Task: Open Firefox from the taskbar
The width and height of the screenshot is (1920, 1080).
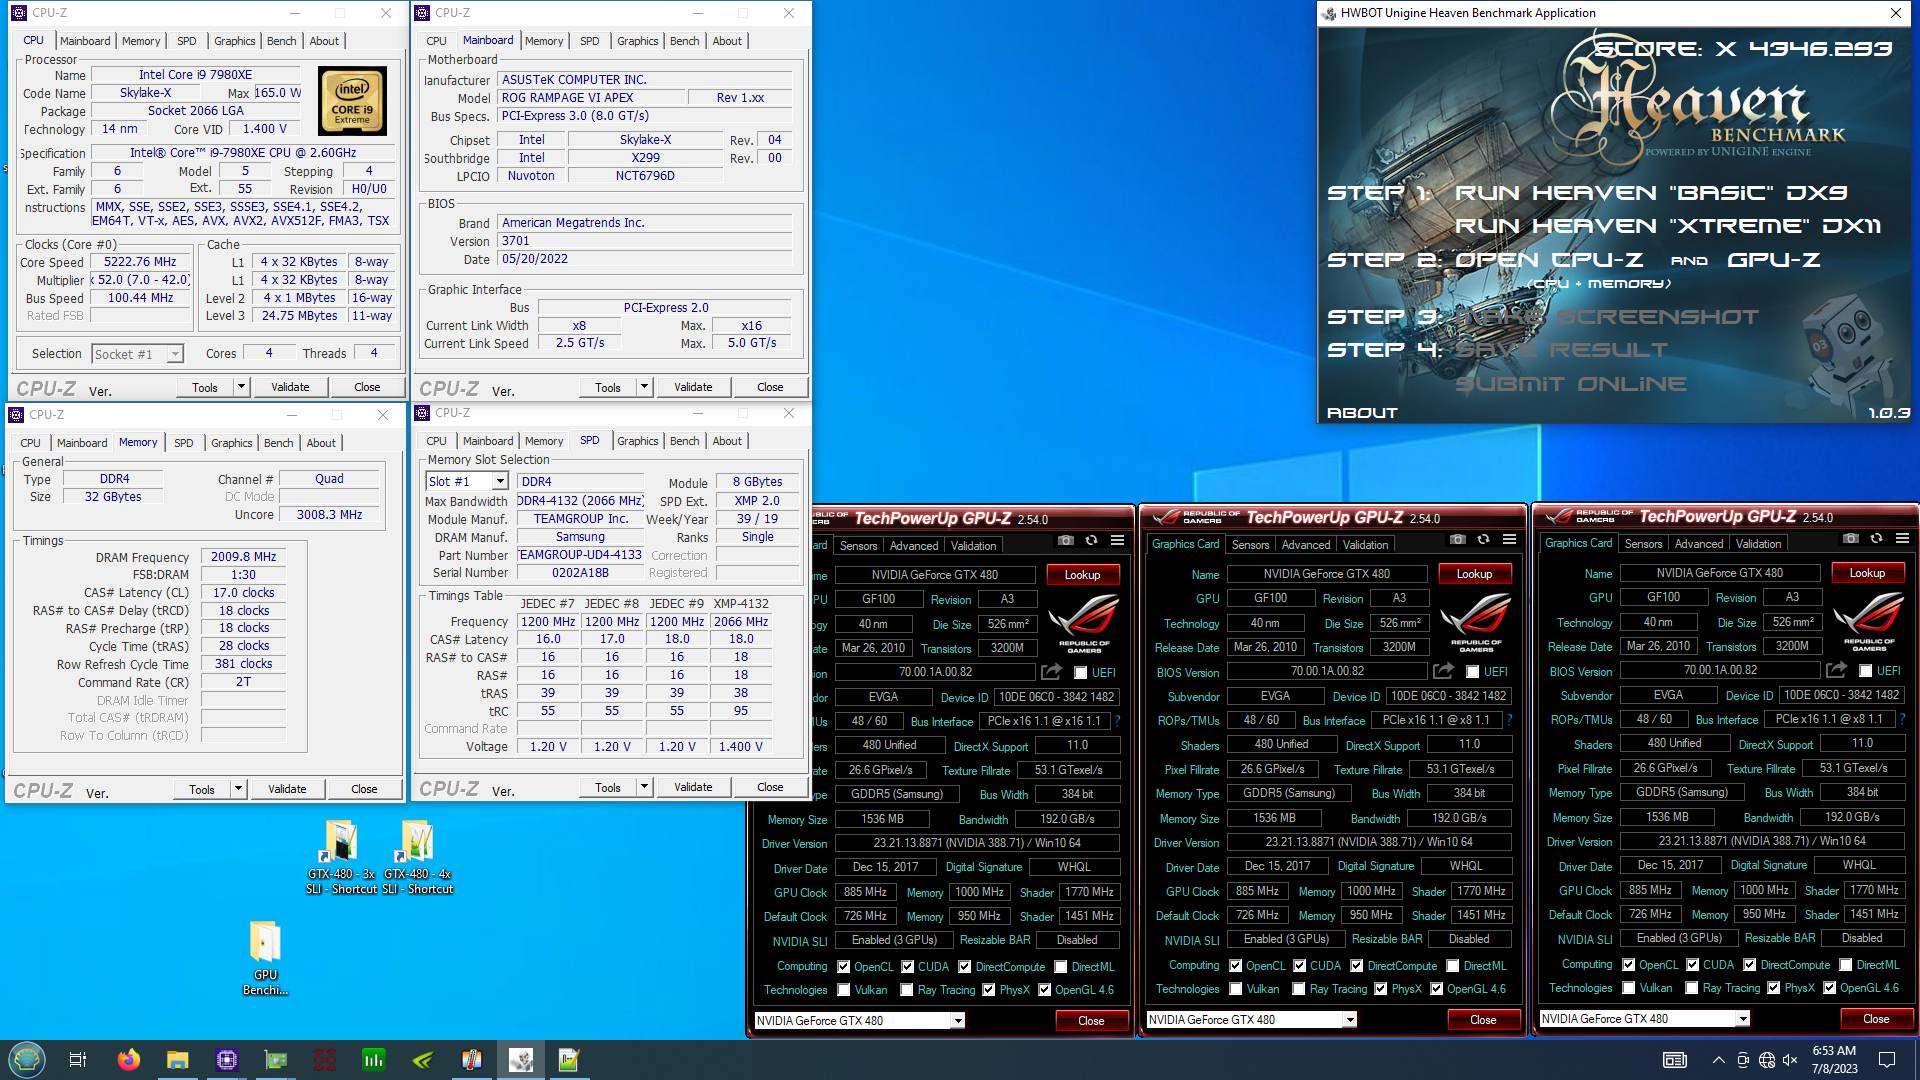Action: [129, 1060]
